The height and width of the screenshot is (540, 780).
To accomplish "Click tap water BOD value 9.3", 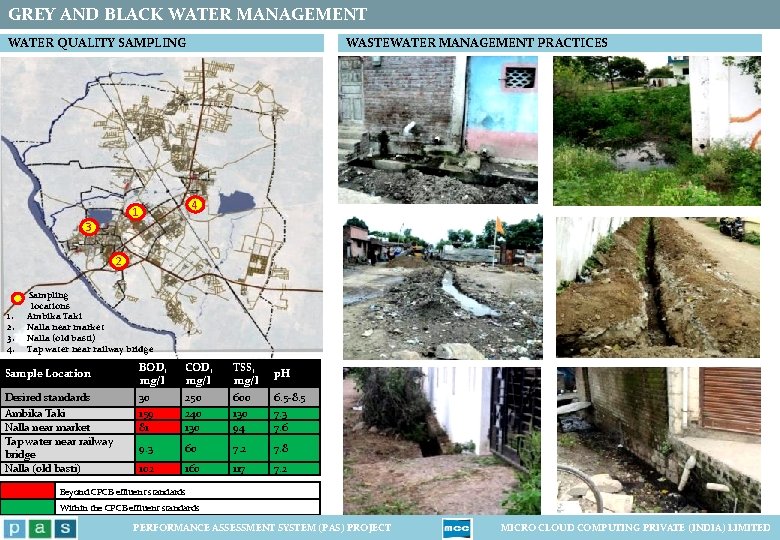I will (146, 449).
